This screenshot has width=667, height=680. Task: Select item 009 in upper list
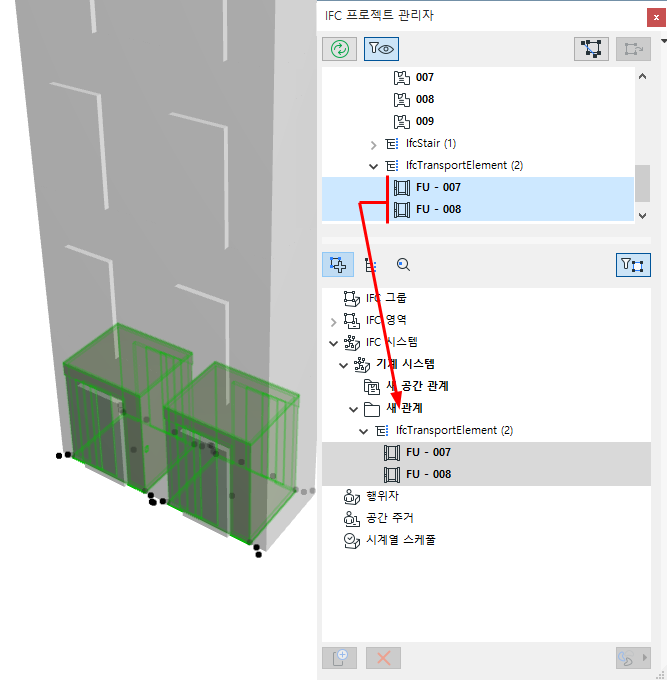tap(425, 121)
